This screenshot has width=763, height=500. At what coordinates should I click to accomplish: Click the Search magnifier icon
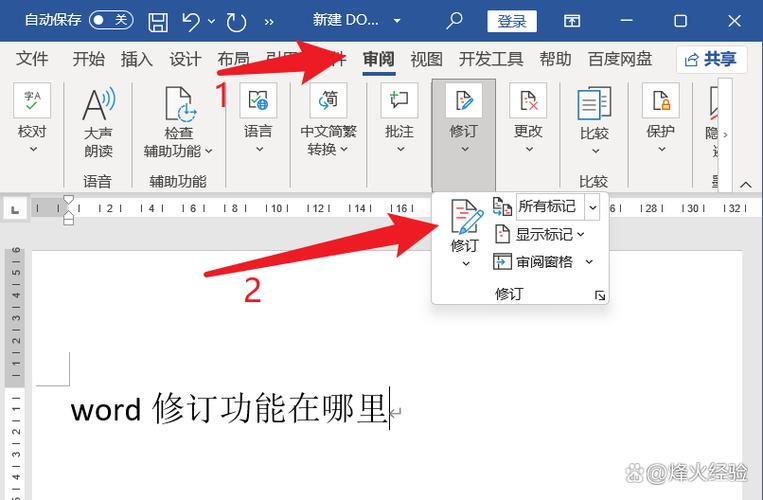[454, 20]
